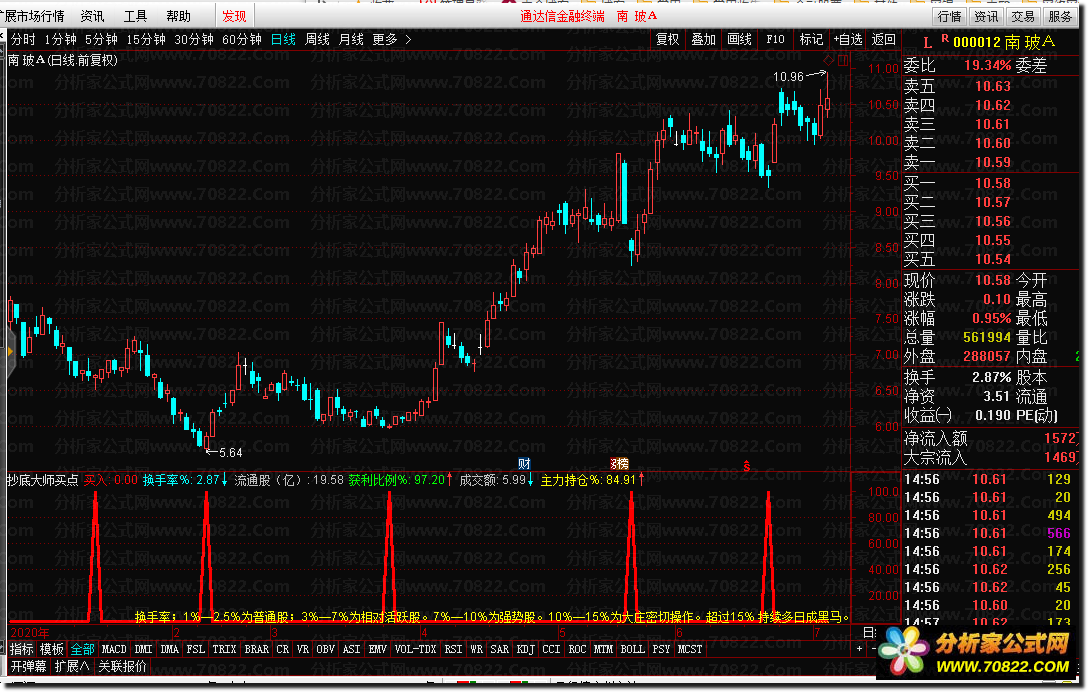Click the 行情 button at top right

coord(950,17)
